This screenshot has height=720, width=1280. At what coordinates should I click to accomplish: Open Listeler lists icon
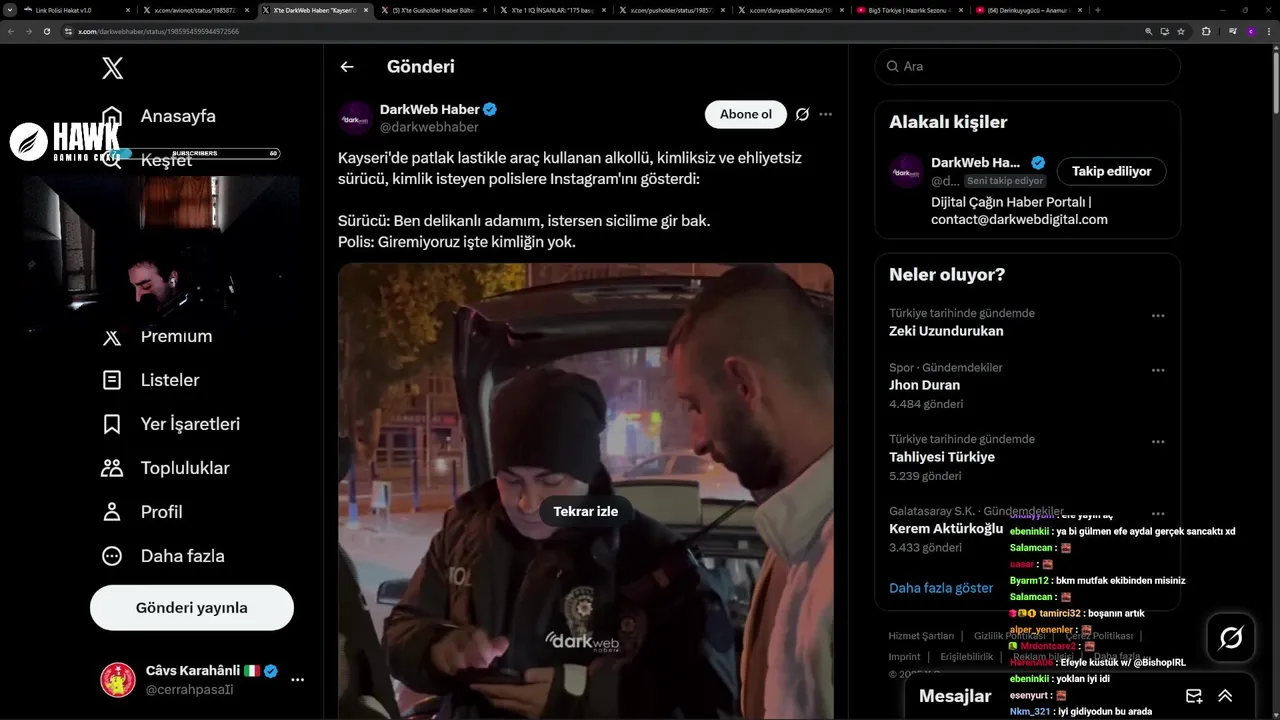pyautogui.click(x=113, y=380)
